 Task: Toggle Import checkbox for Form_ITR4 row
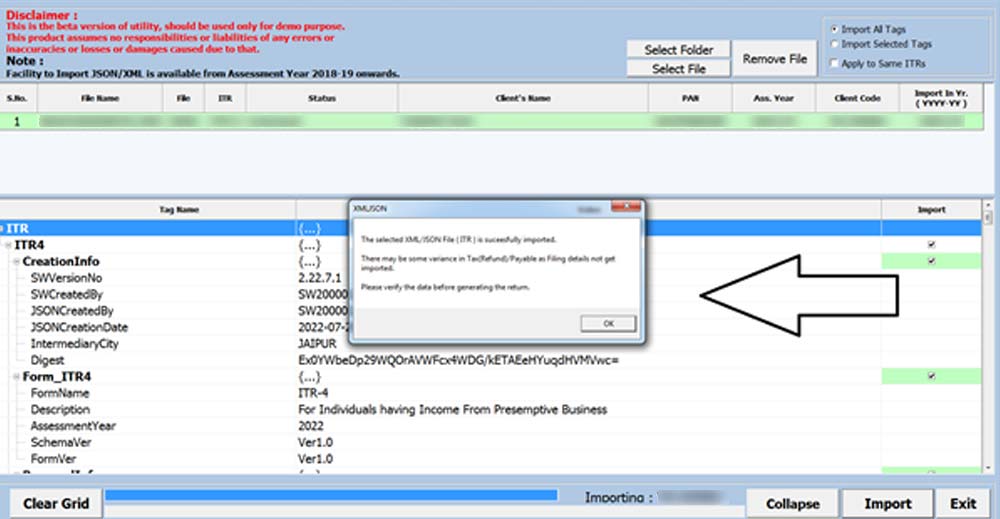[932, 376]
